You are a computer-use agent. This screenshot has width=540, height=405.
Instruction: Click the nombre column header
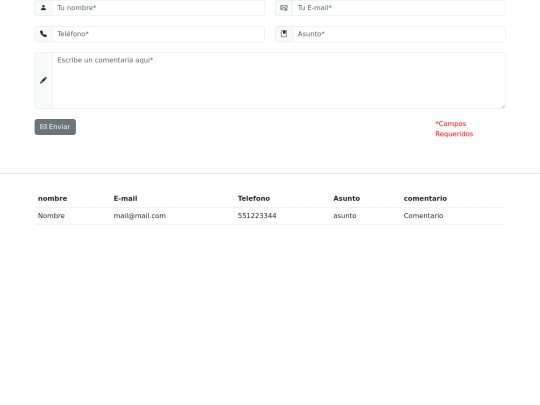52,198
